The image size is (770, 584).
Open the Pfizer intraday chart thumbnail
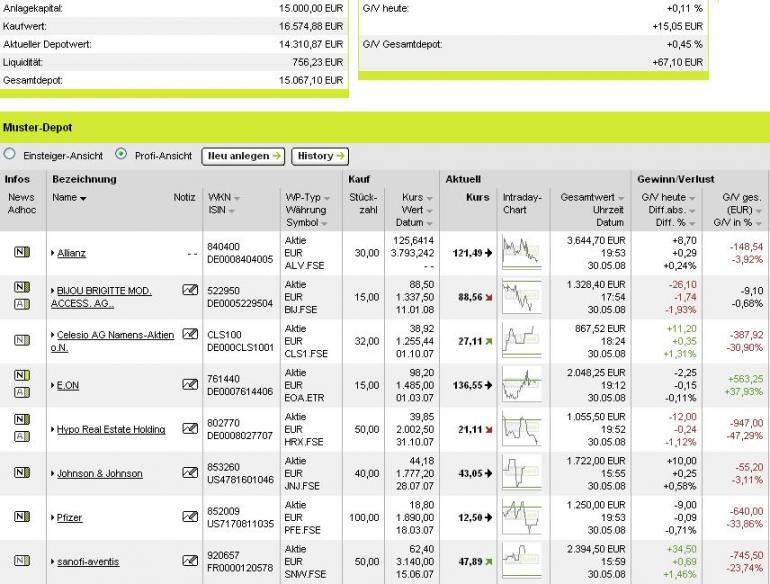point(522,517)
